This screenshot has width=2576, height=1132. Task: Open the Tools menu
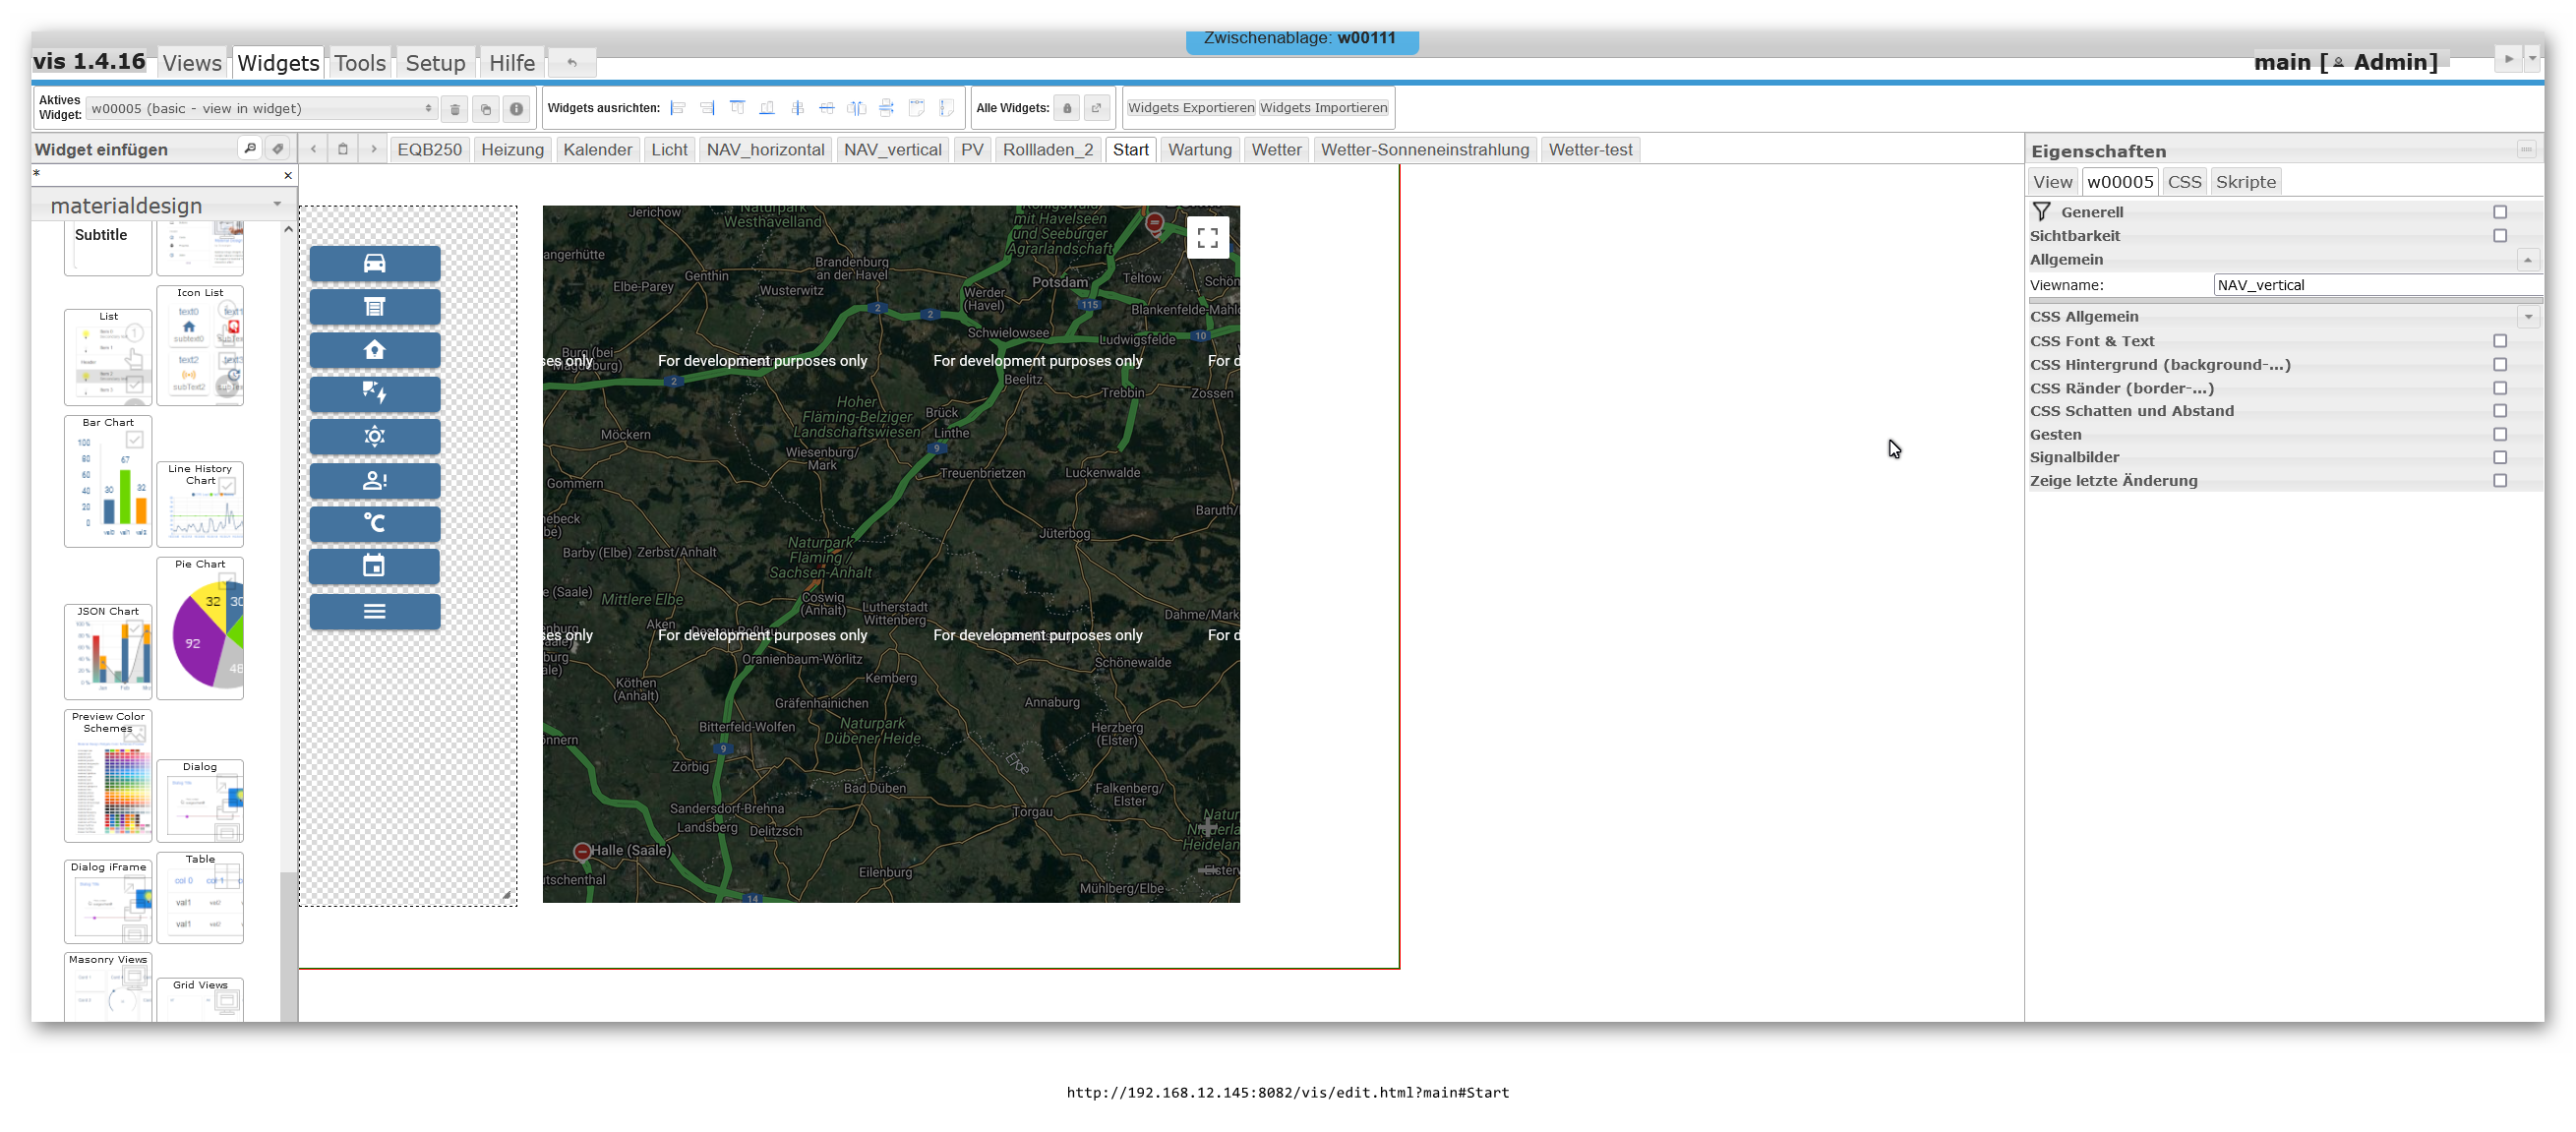coord(359,63)
